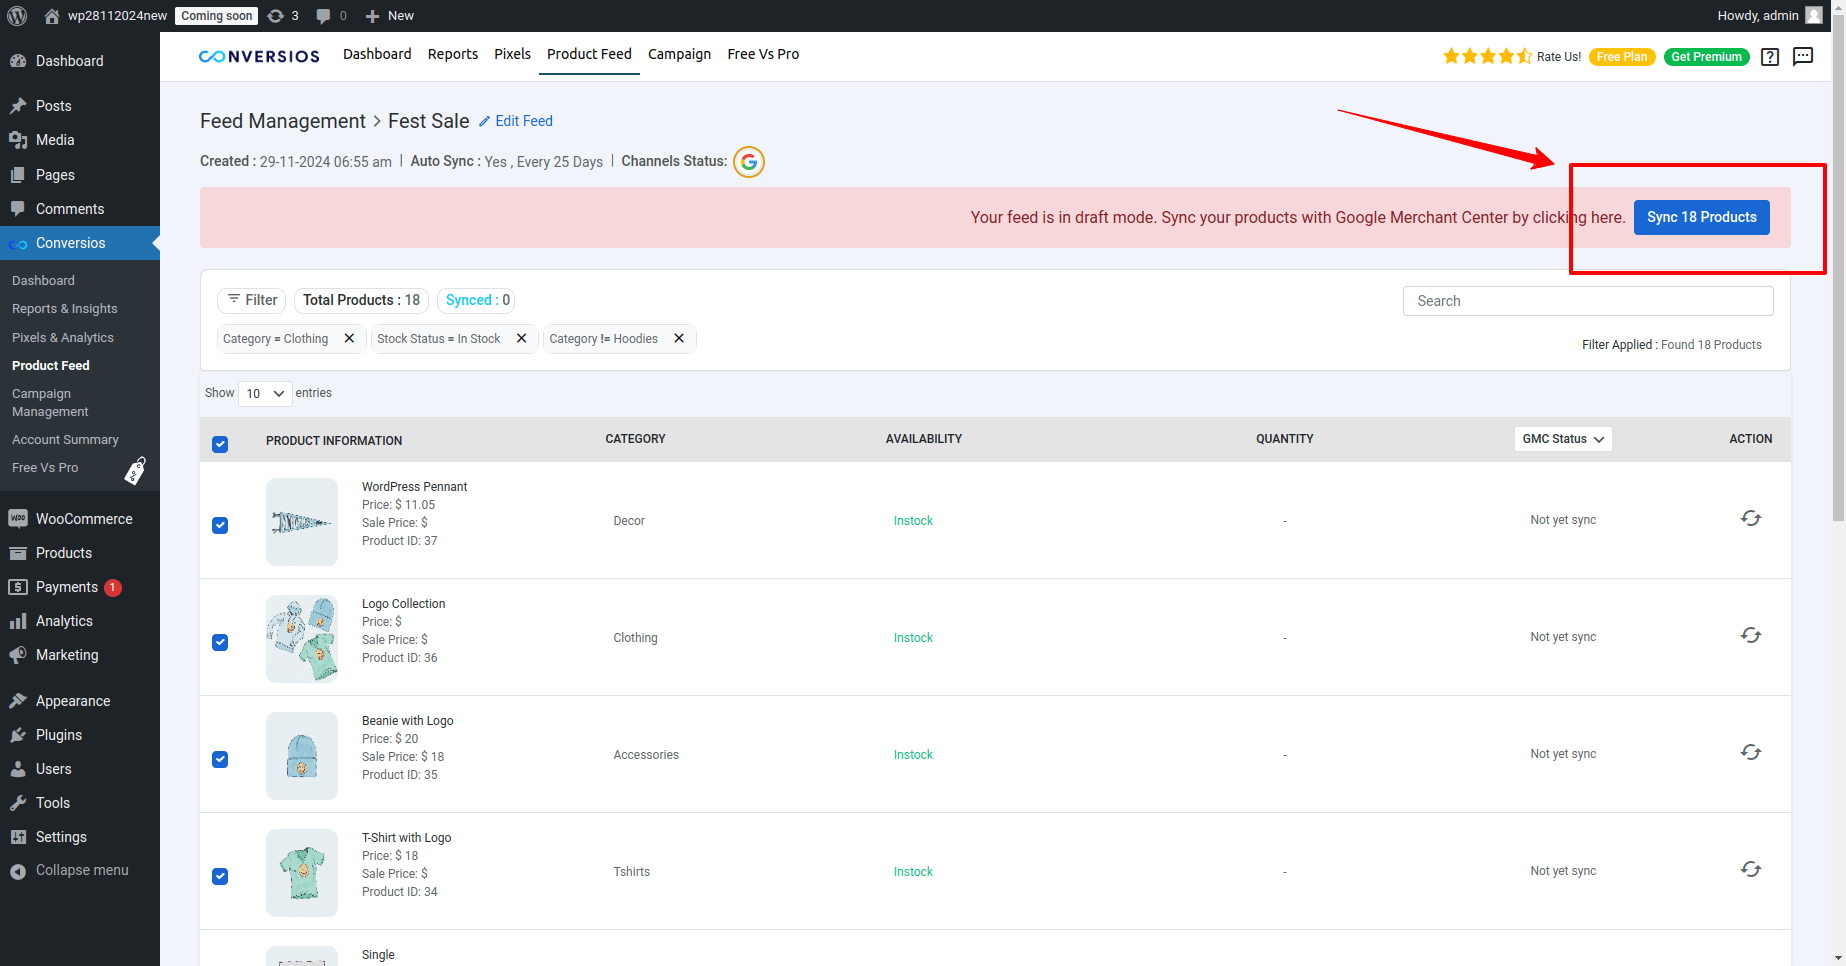The height and width of the screenshot is (966, 1846).
Task: Open the help question mark icon
Action: pyautogui.click(x=1770, y=57)
